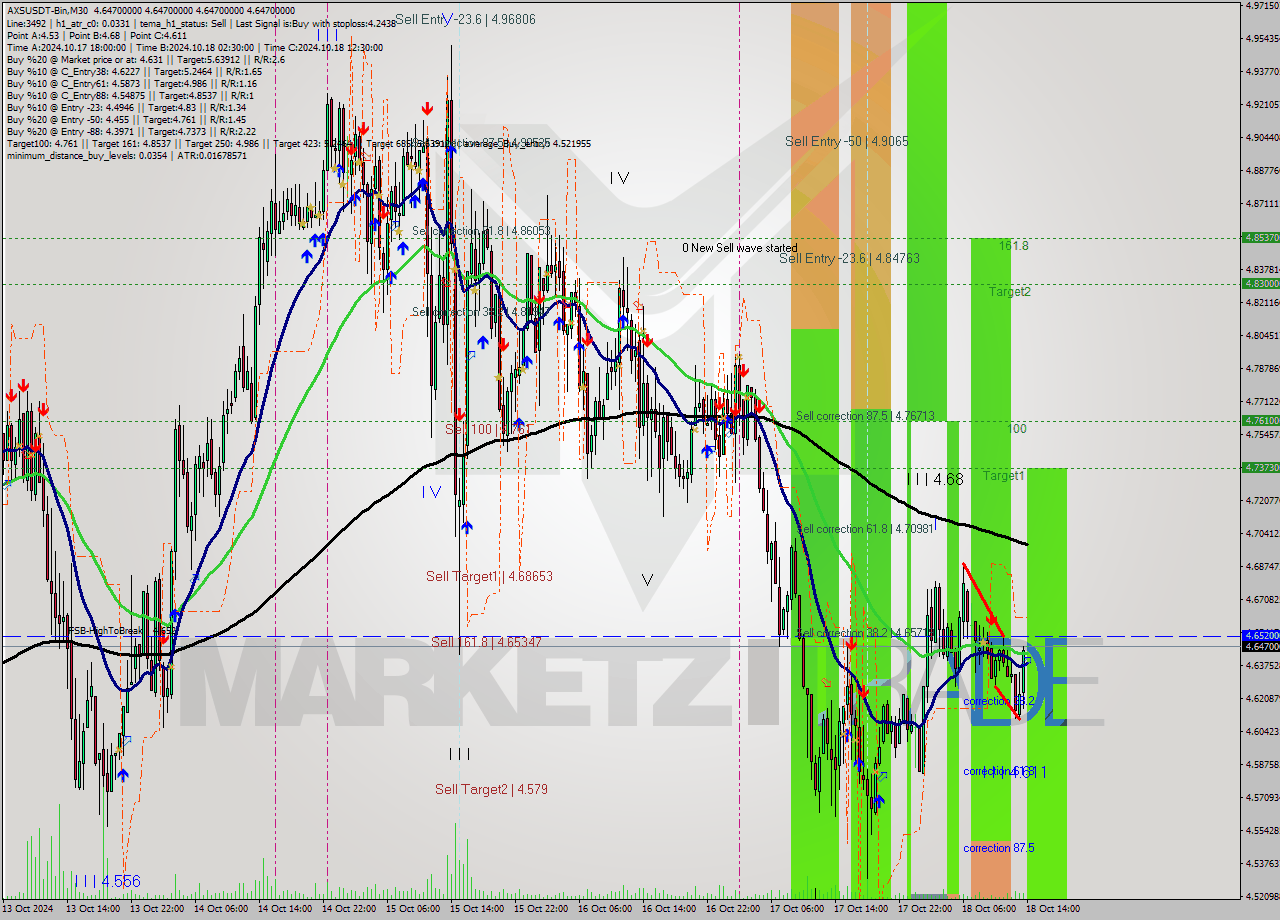Viewport: 1280px width, 920px height.
Task: Click the '13 Oct 22:00' time axis label
Action: (x=156, y=909)
